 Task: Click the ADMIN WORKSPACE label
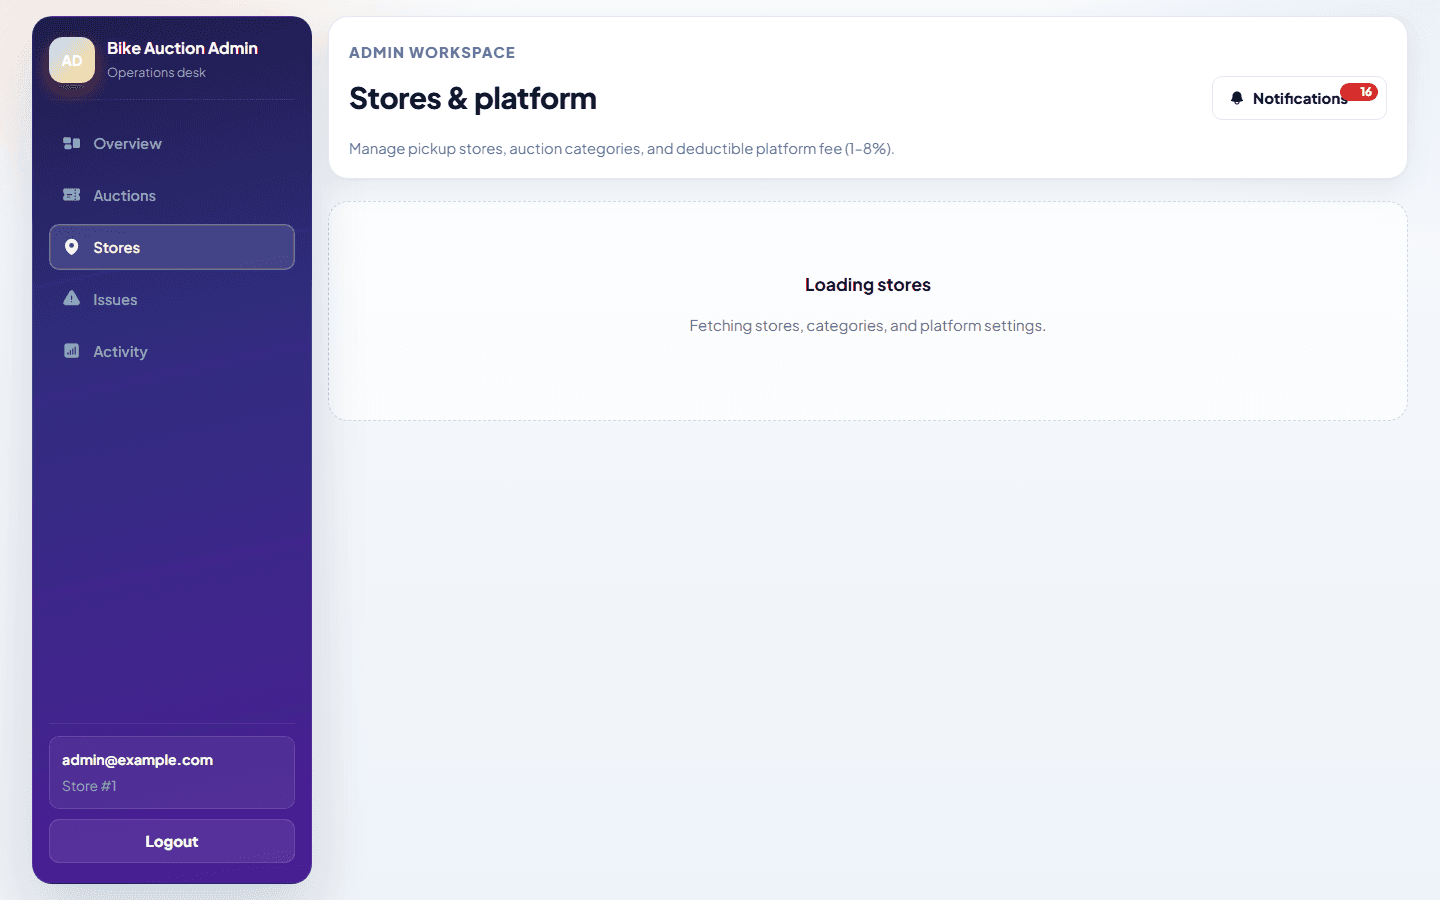tap(432, 52)
